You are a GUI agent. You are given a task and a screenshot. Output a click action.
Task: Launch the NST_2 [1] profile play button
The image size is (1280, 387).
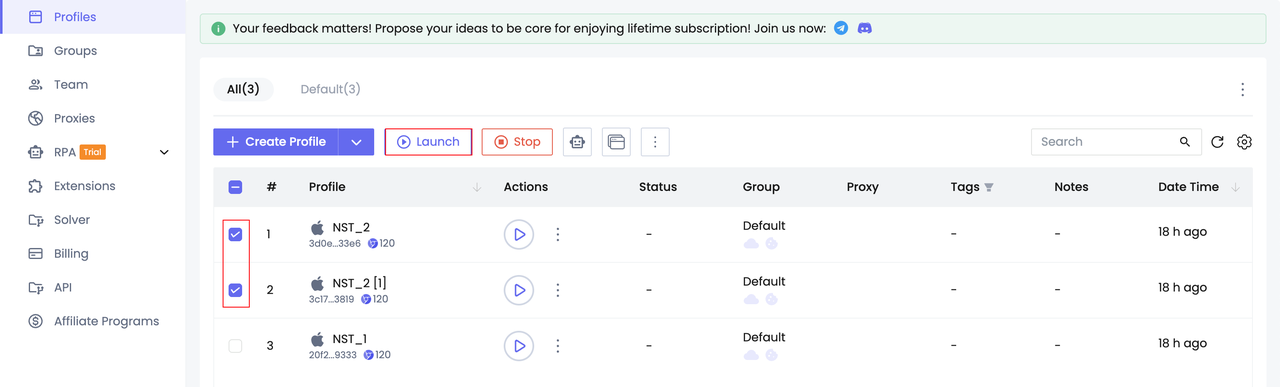click(518, 290)
